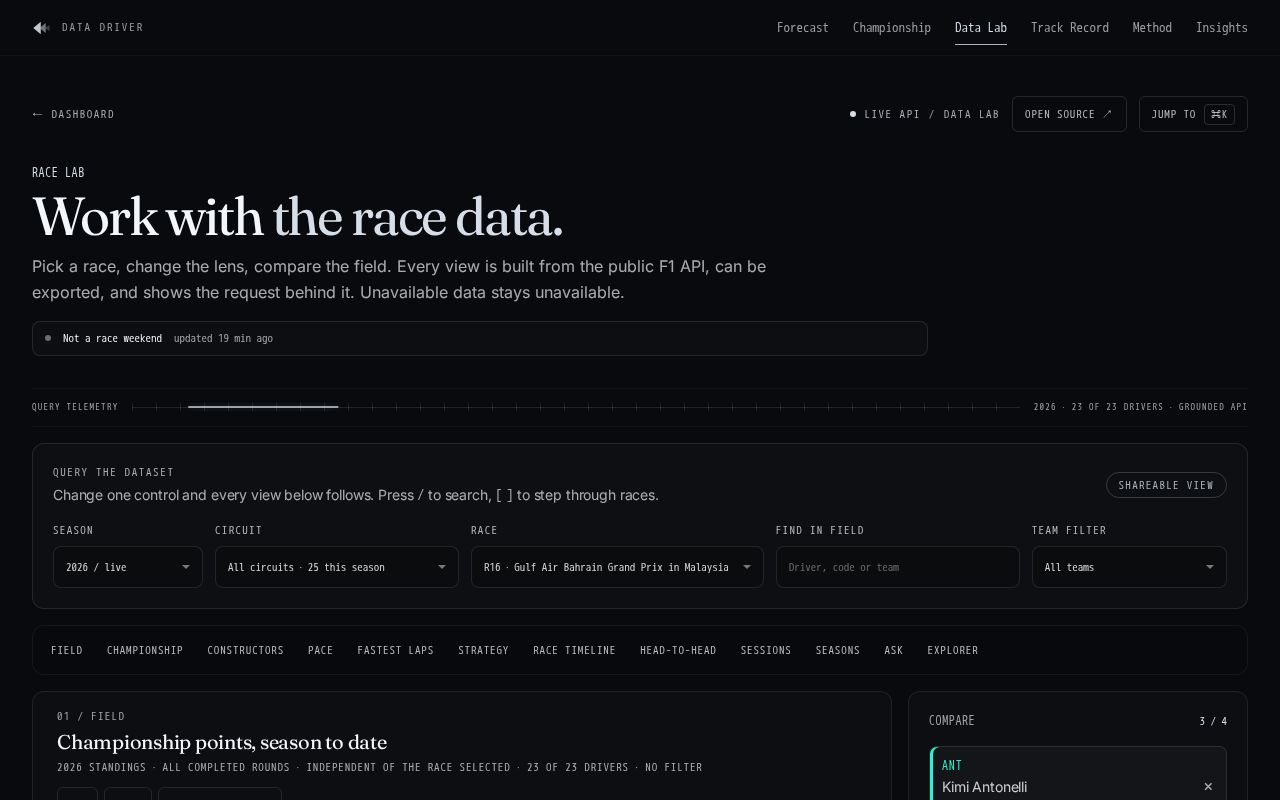1280x800 pixels.
Task: Select the Head-to-Head tab
Action: coord(678,650)
